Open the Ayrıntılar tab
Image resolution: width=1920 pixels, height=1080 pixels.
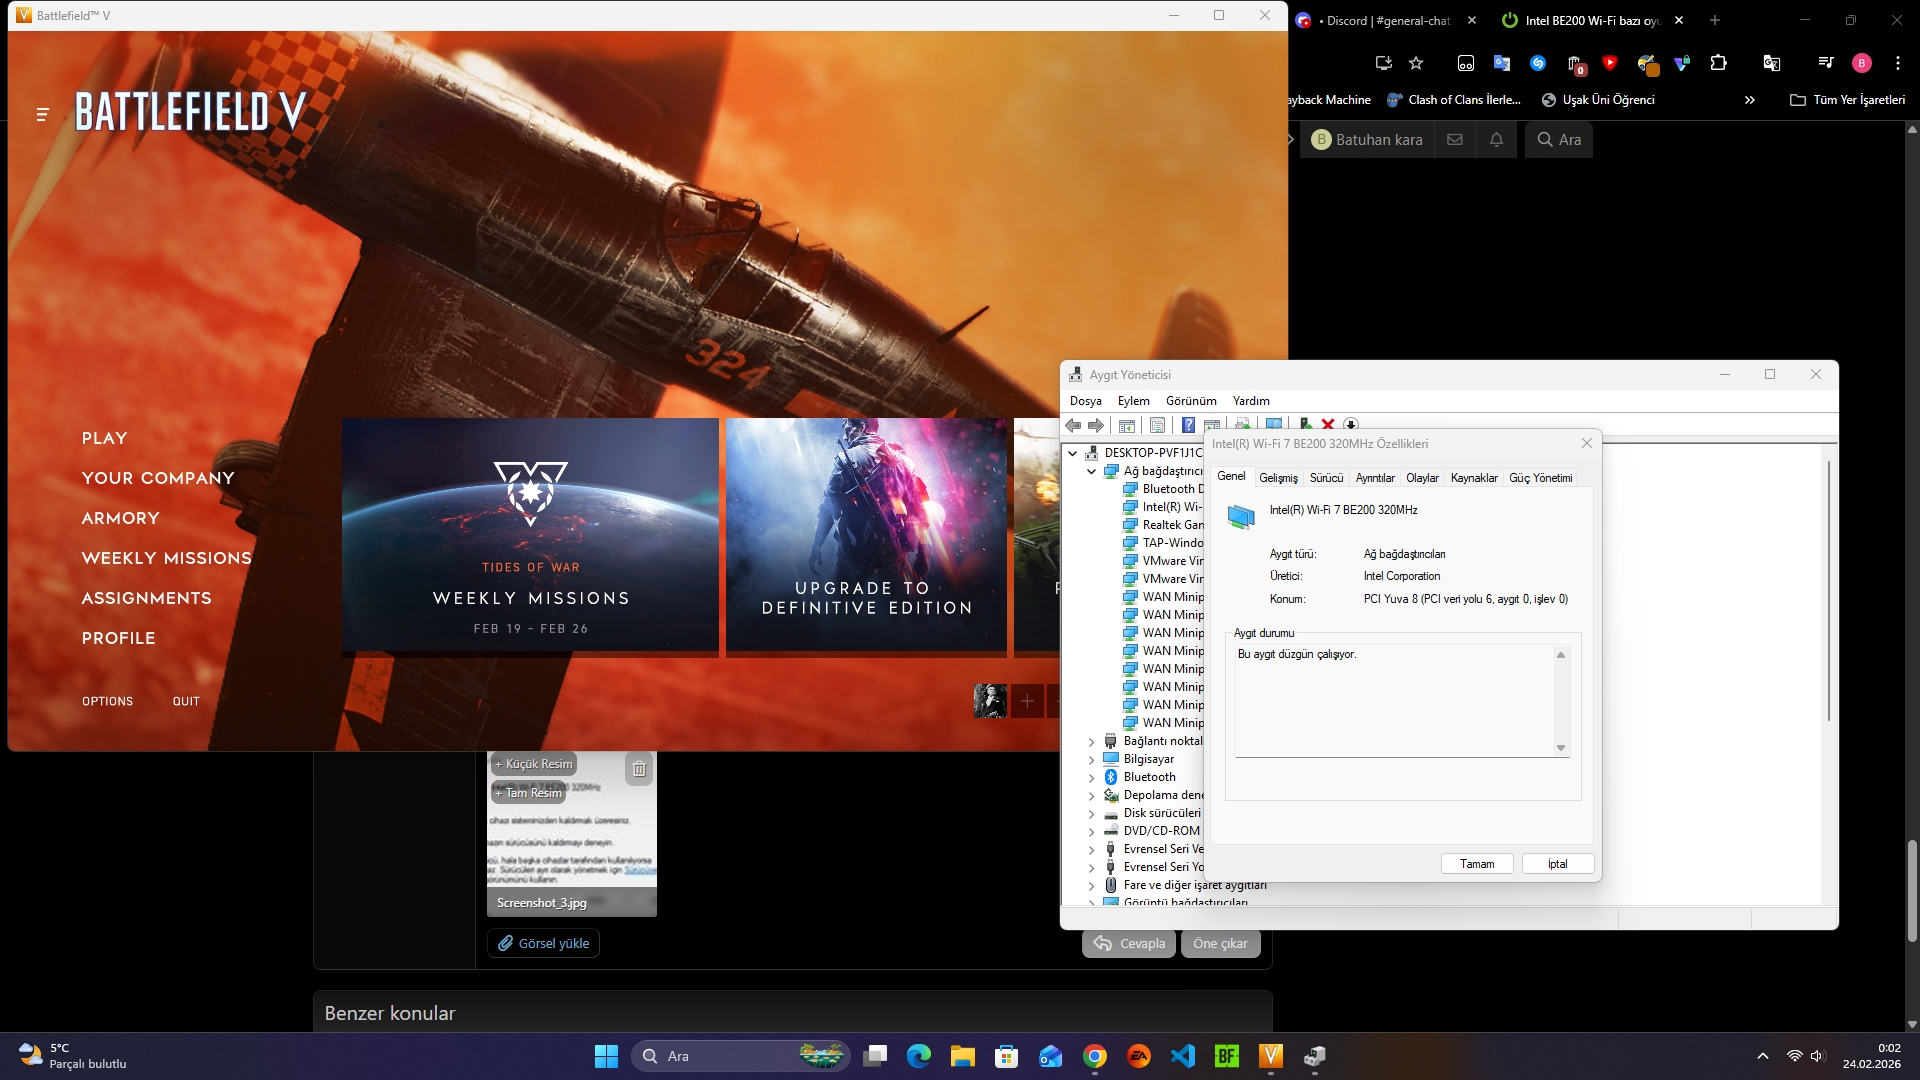click(x=1374, y=478)
